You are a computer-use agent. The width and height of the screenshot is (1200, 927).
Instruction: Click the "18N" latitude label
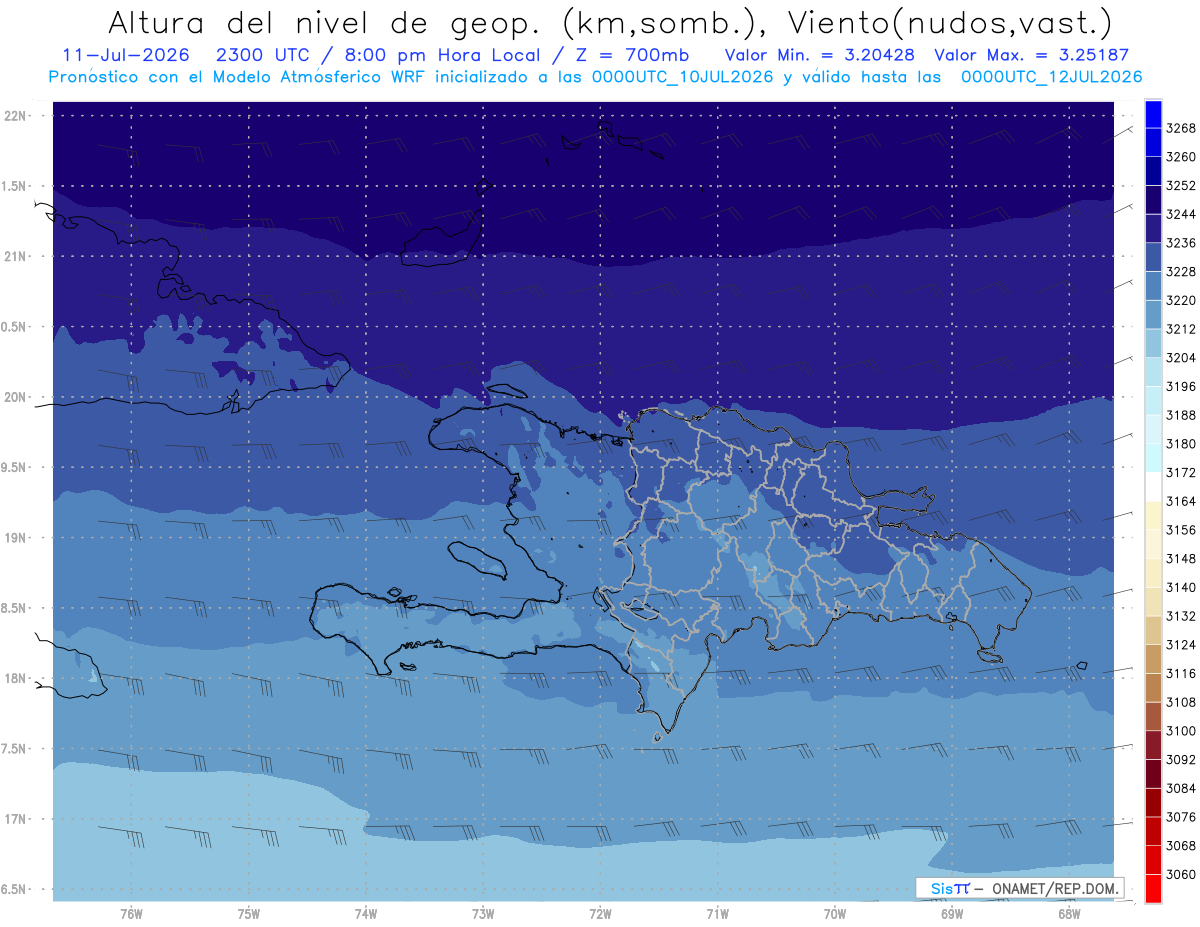tap(17, 678)
